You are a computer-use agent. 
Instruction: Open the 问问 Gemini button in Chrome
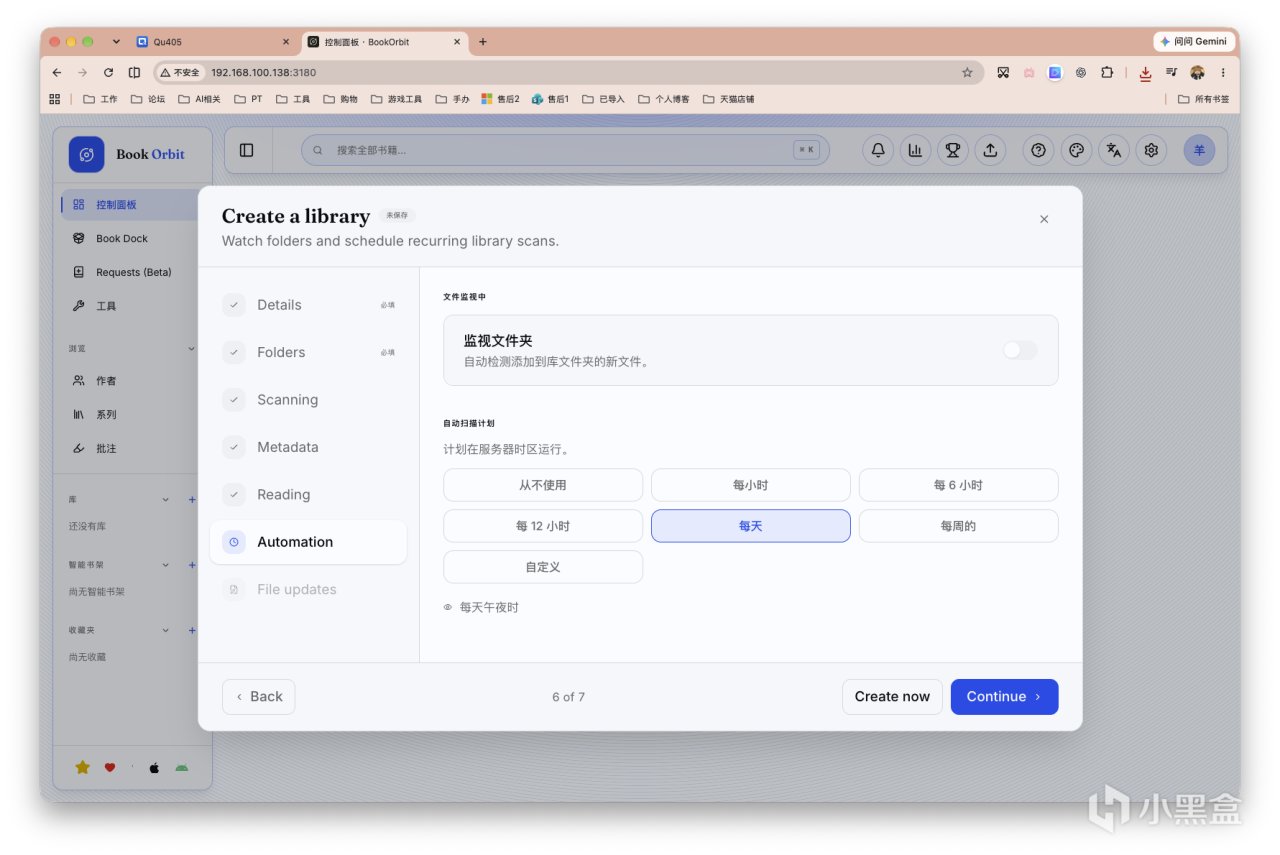[x=1194, y=42]
